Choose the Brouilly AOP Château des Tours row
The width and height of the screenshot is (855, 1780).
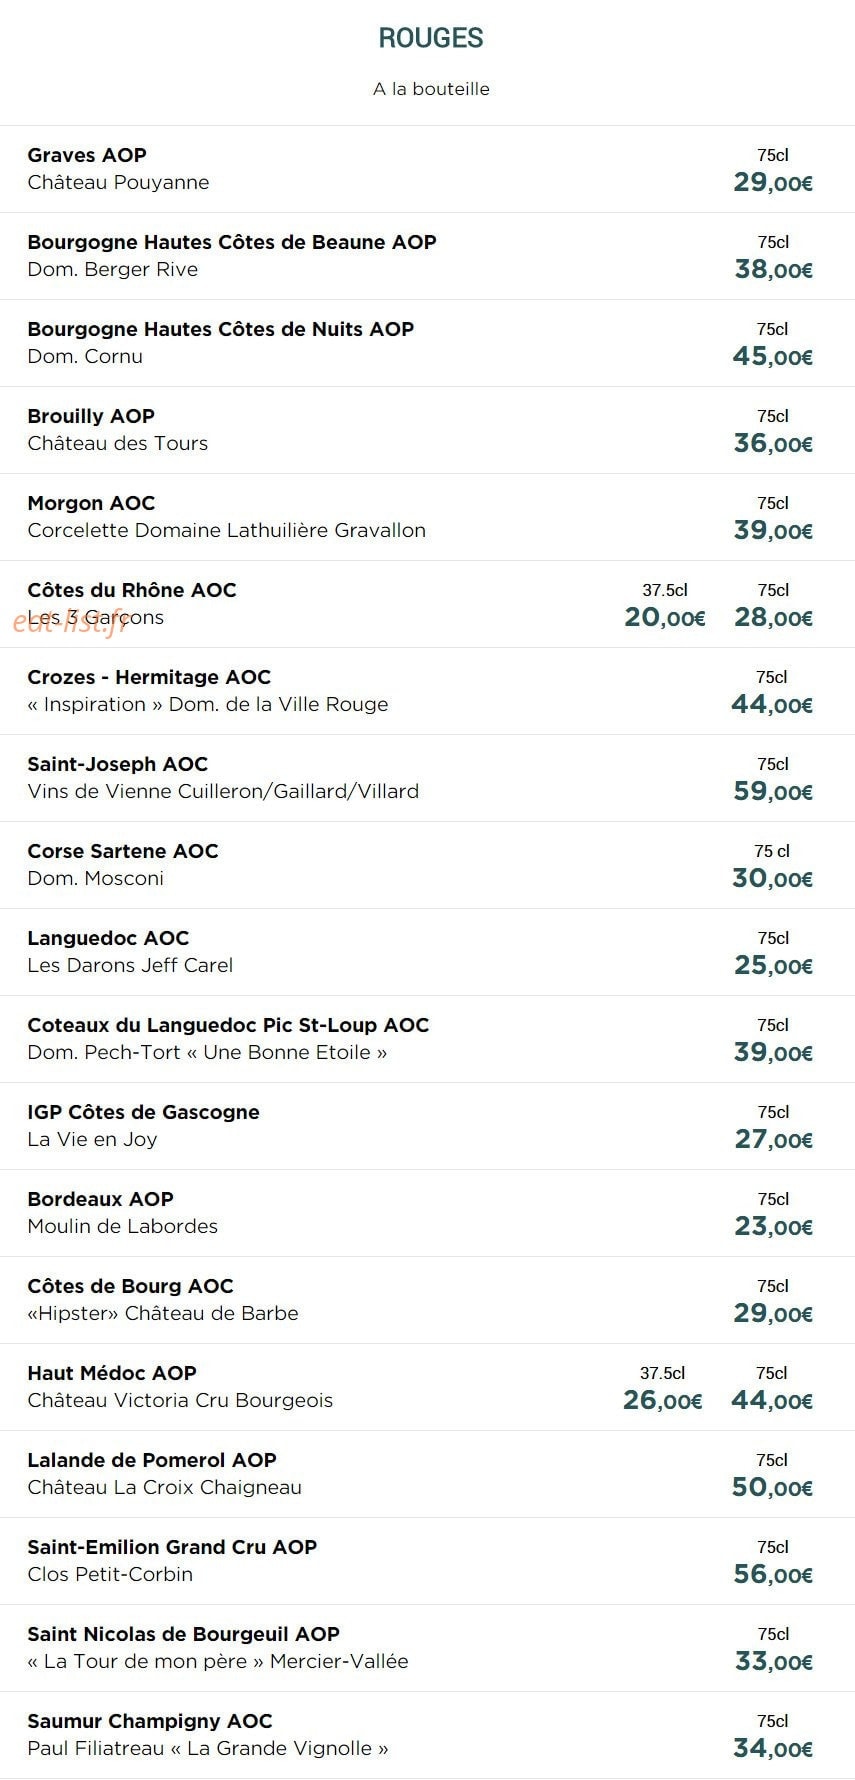pyautogui.click(x=427, y=430)
